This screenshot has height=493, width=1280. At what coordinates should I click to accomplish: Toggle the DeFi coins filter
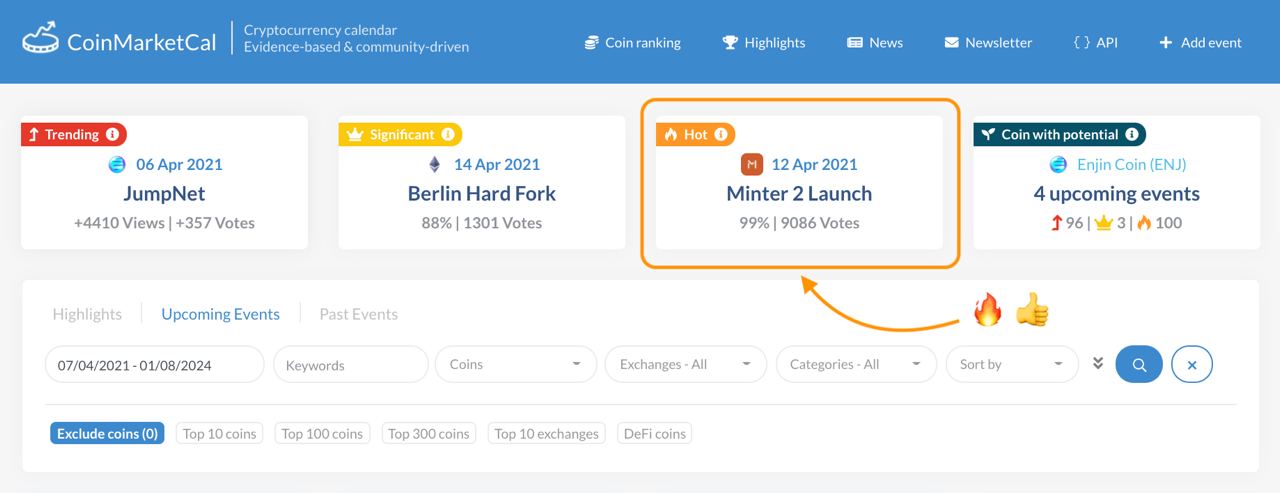click(x=655, y=433)
